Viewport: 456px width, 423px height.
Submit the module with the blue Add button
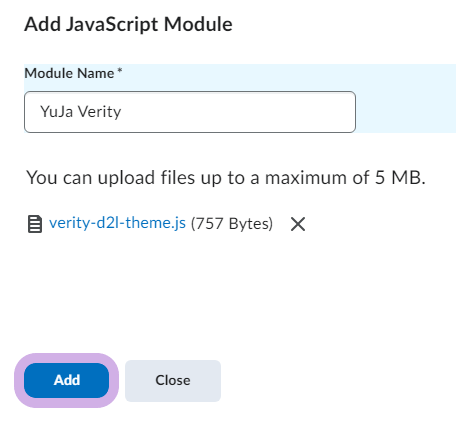pyautogui.click(x=66, y=380)
